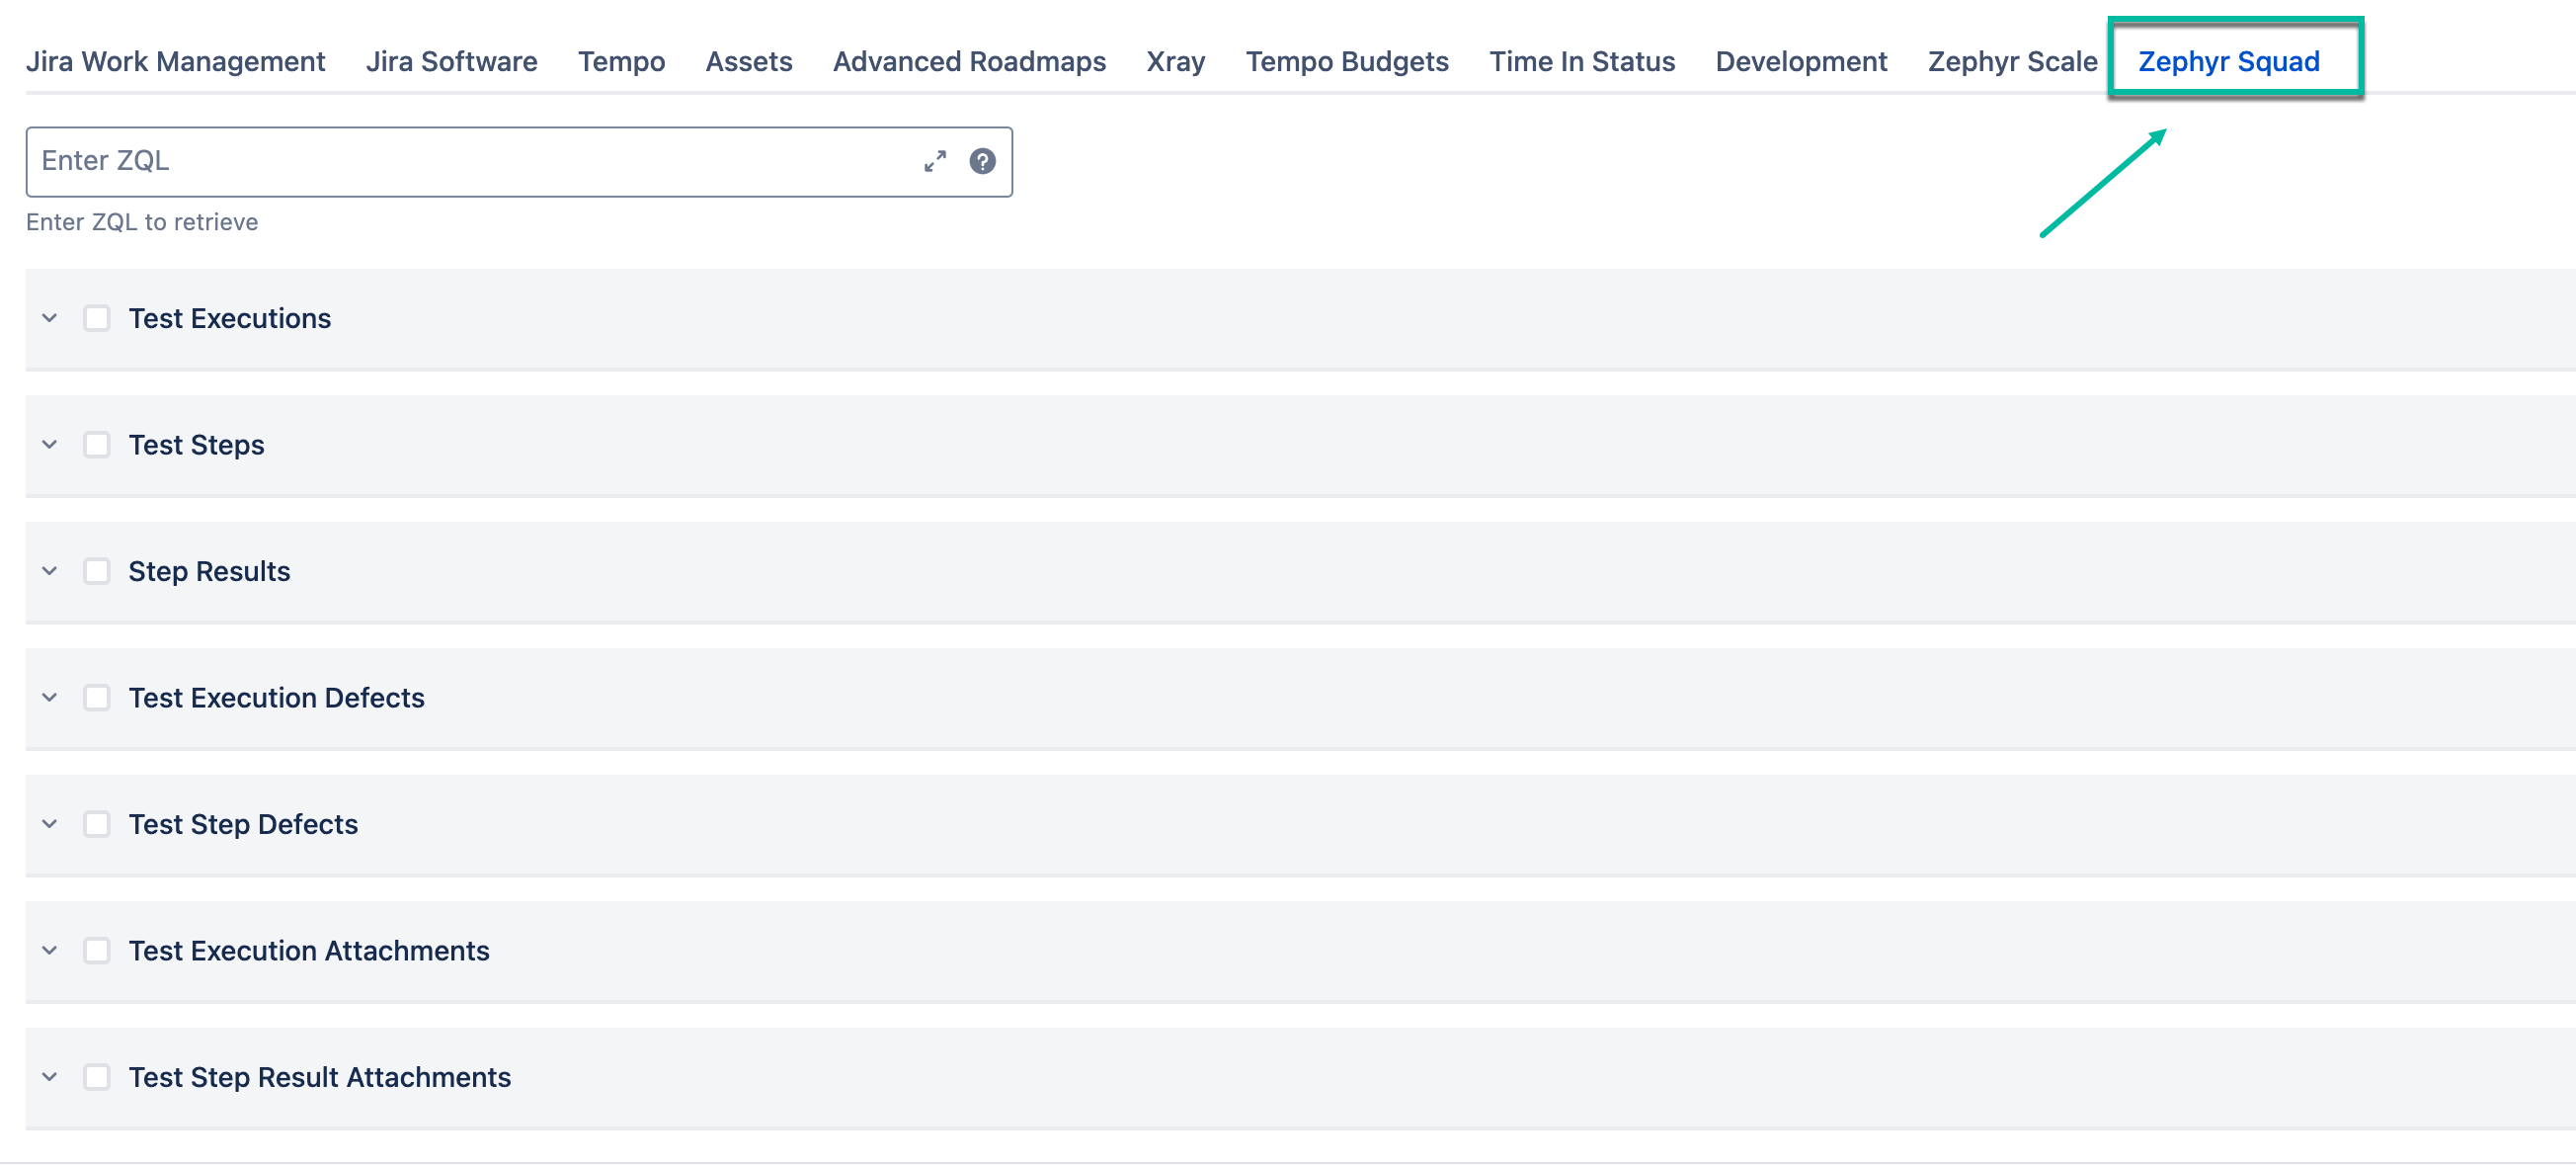This screenshot has width=2576, height=1166.
Task: Check the Test Steps checkbox
Action: pyautogui.click(x=96, y=445)
